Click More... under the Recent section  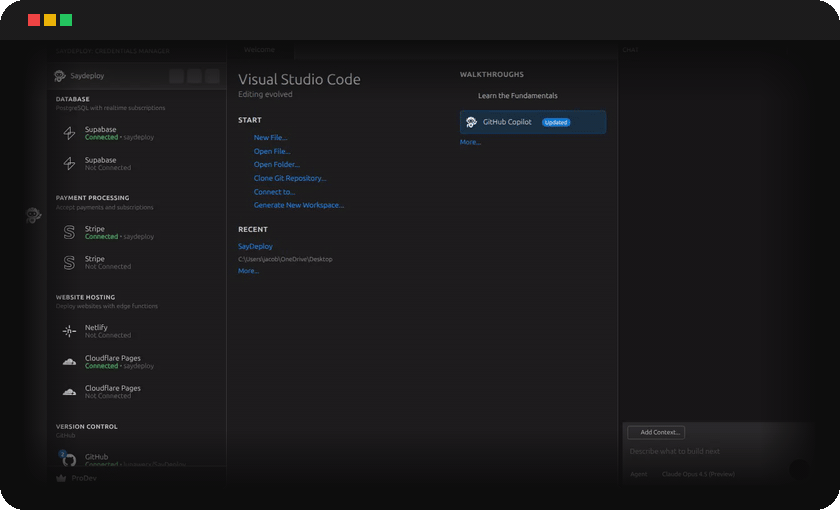pos(249,271)
